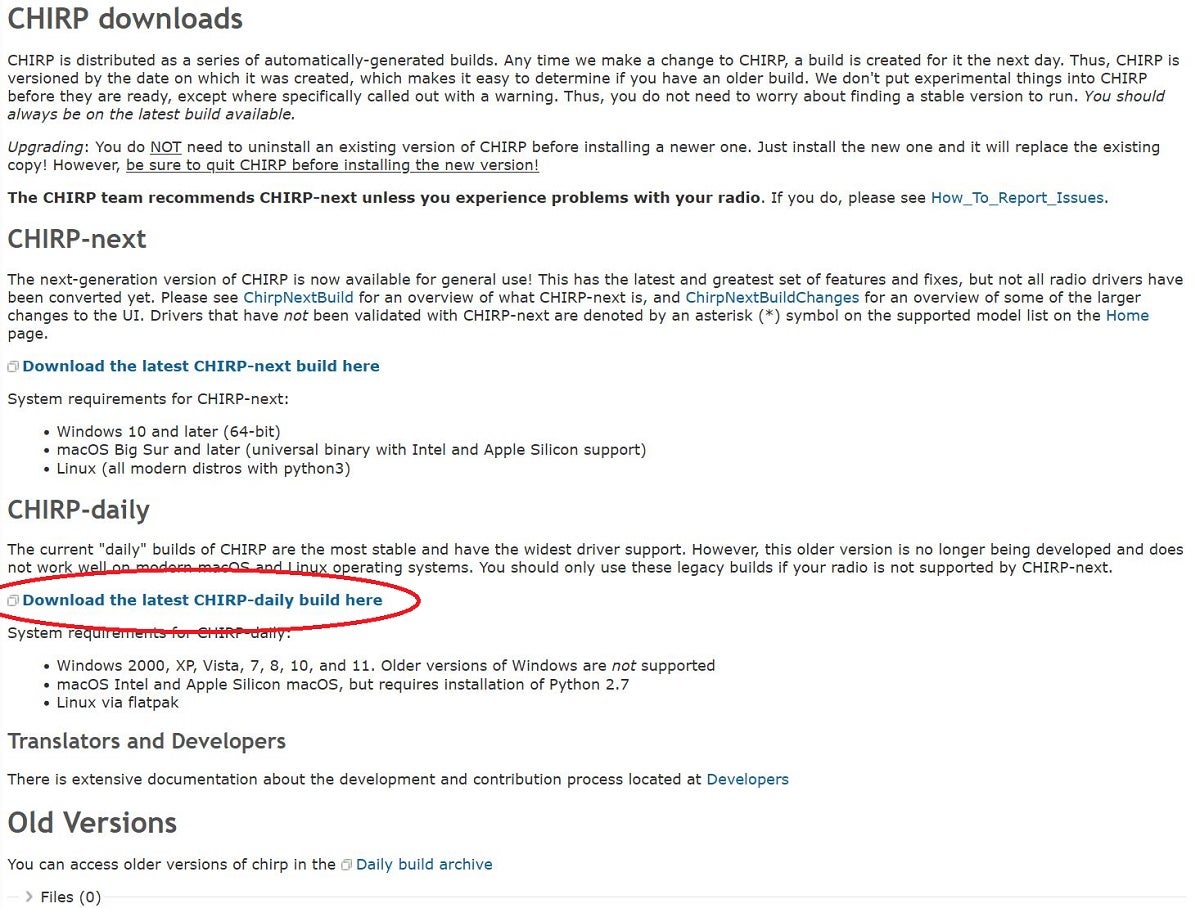This screenshot has width=1200, height=908.
Task: Click the external-link icon beside CHIRP-daily download
Action: (x=13, y=601)
